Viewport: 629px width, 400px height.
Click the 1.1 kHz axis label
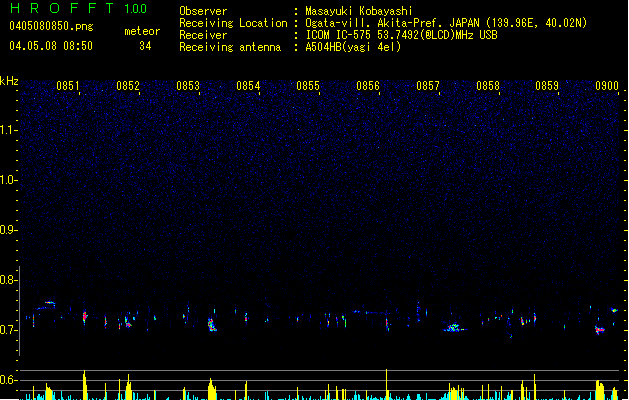coord(8,130)
